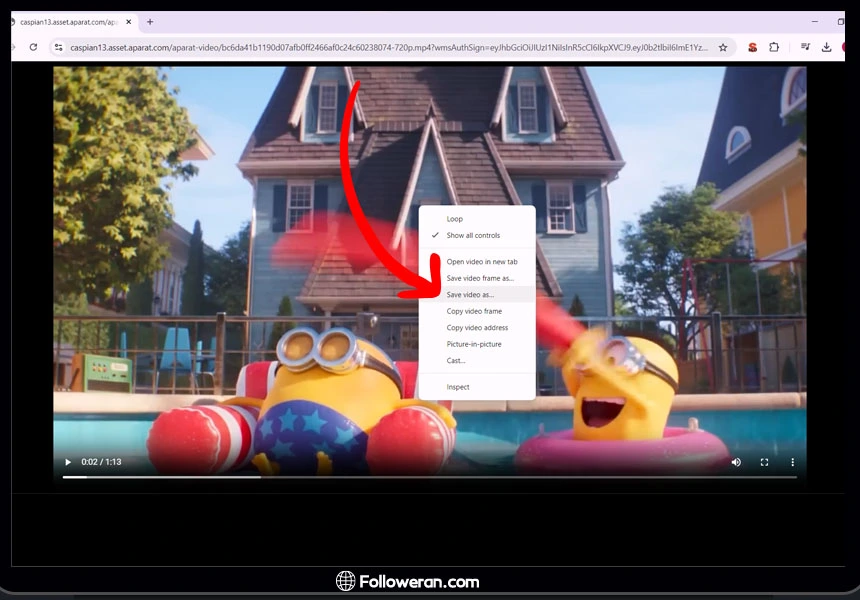This screenshot has height=600, width=860.
Task: Bookmark this page with the star icon
Action: [x=723, y=47]
